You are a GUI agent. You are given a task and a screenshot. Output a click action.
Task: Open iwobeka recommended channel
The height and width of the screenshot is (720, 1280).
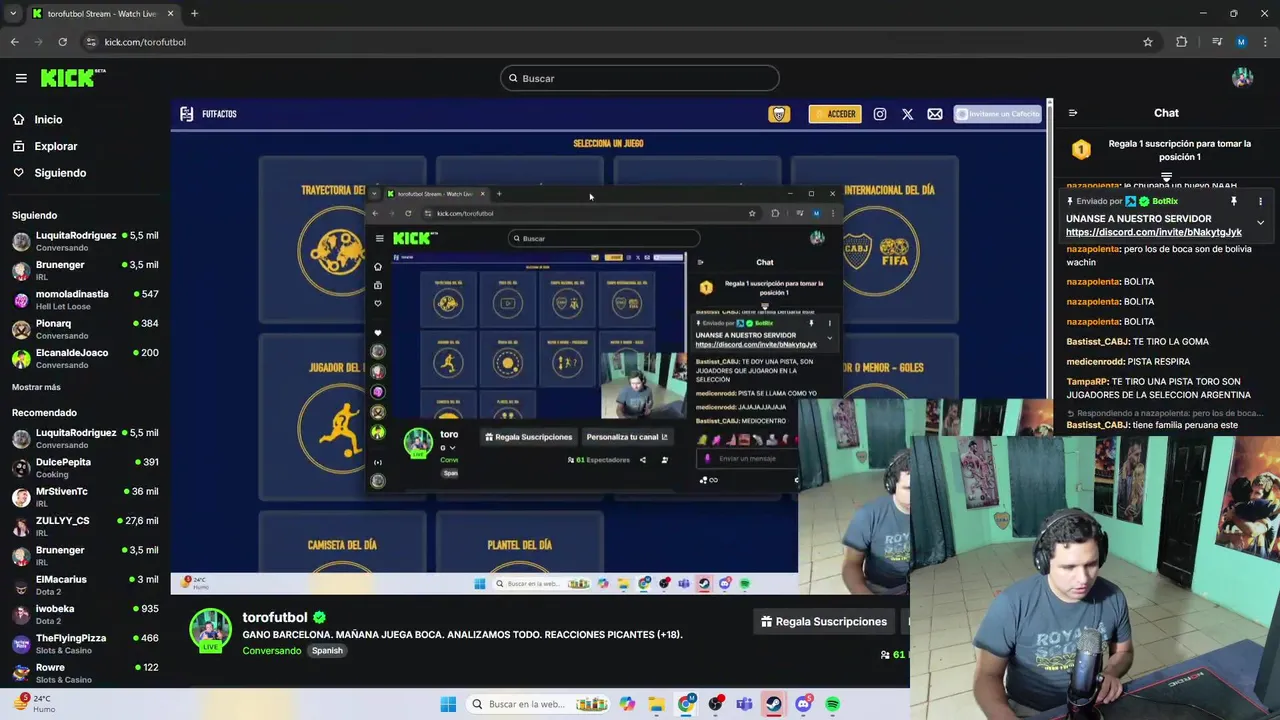pyautogui.click(x=86, y=614)
